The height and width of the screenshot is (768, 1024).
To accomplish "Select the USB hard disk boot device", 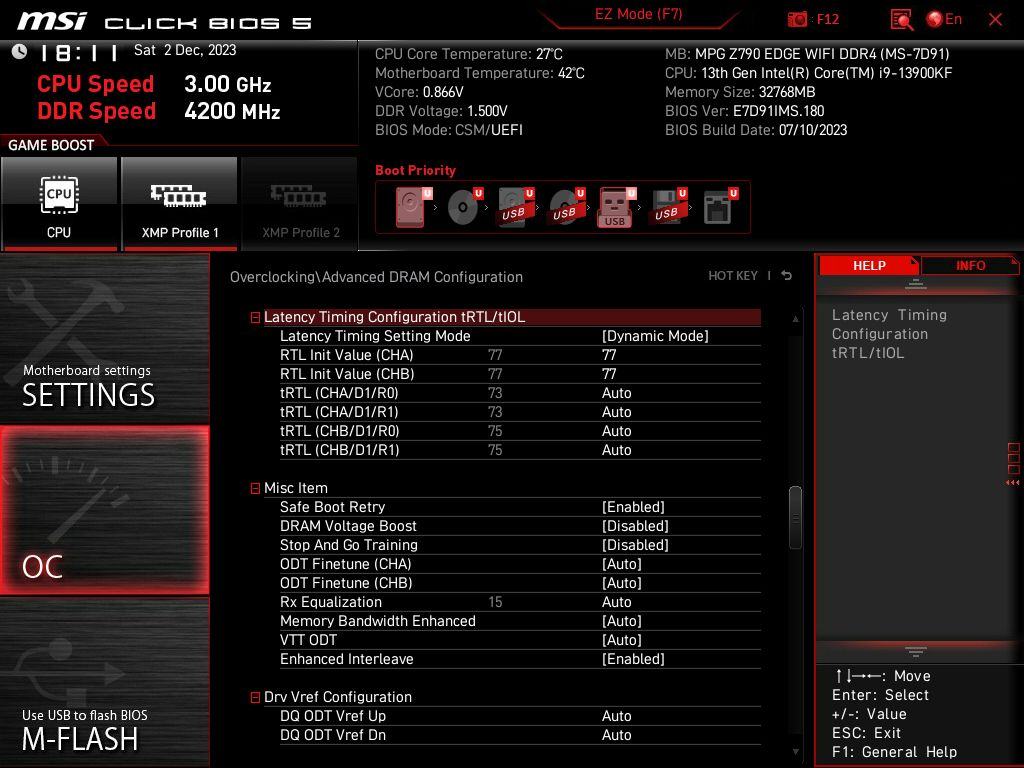I will click(x=515, y=207).
